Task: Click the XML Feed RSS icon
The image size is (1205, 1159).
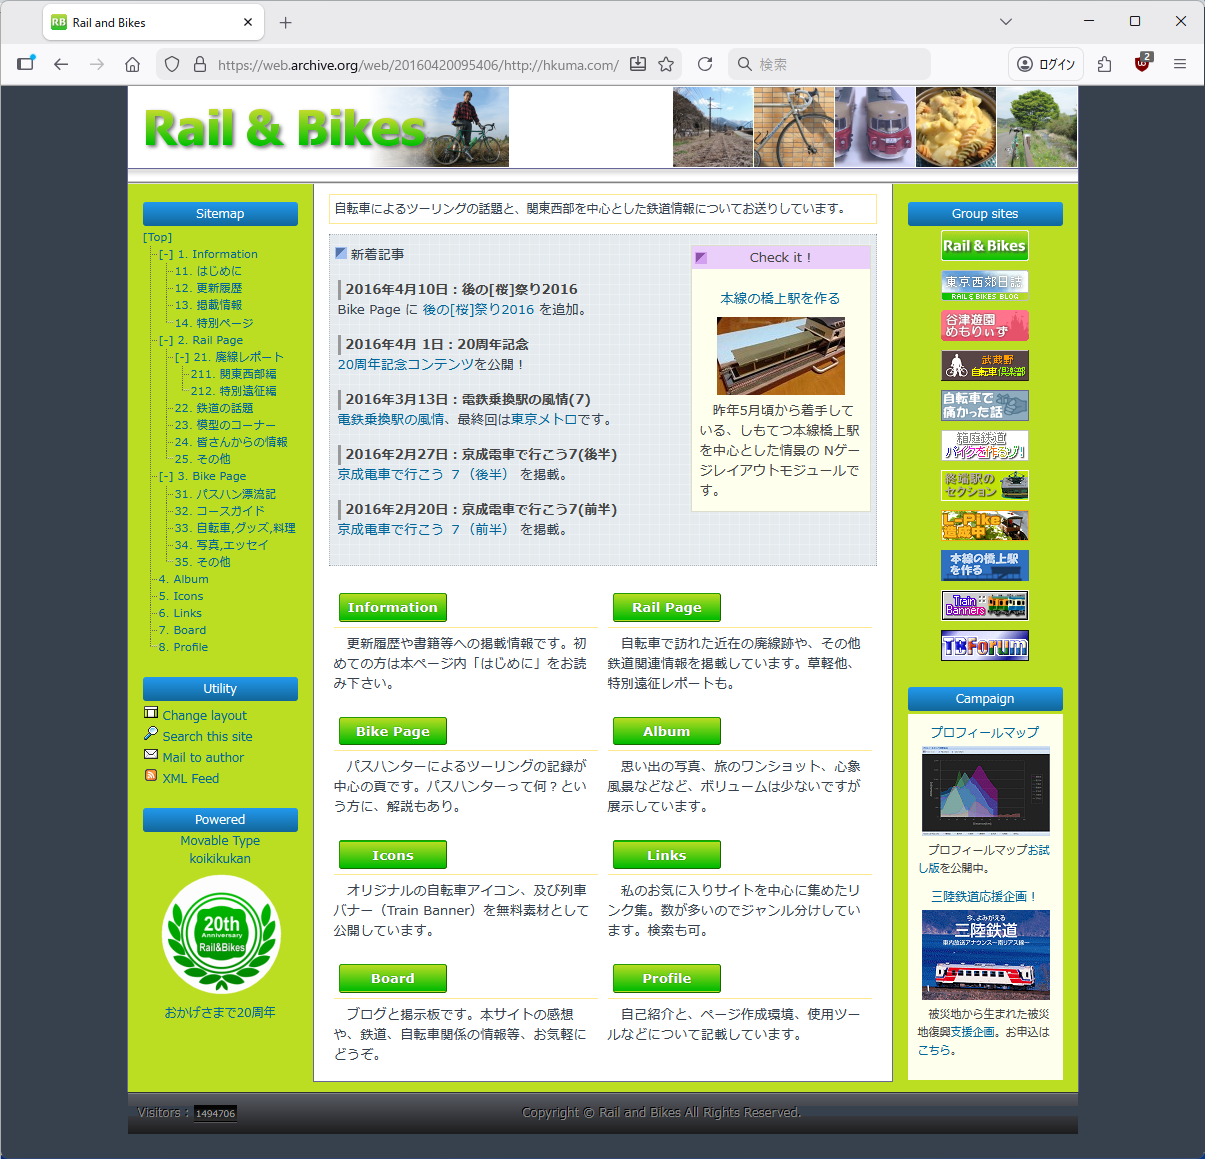Action: click(151, 776)
